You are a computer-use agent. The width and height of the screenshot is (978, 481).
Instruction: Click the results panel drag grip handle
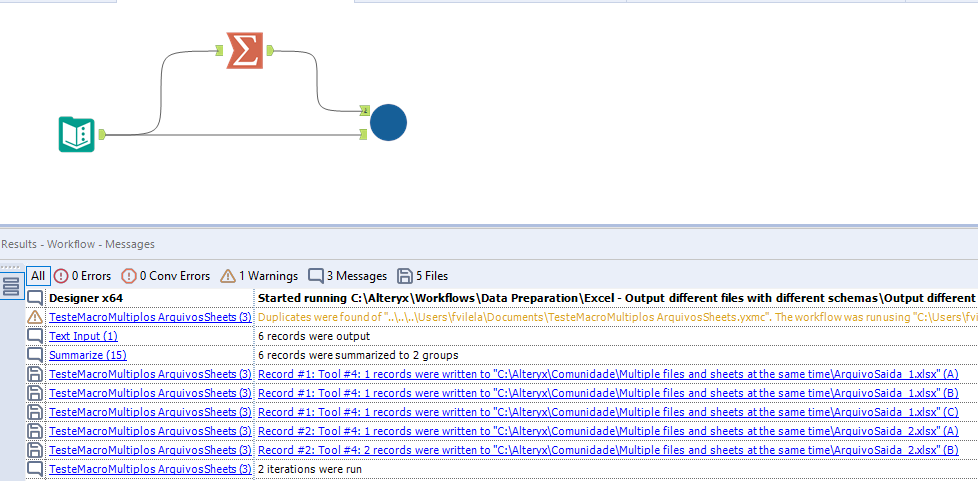pos(11,267)
